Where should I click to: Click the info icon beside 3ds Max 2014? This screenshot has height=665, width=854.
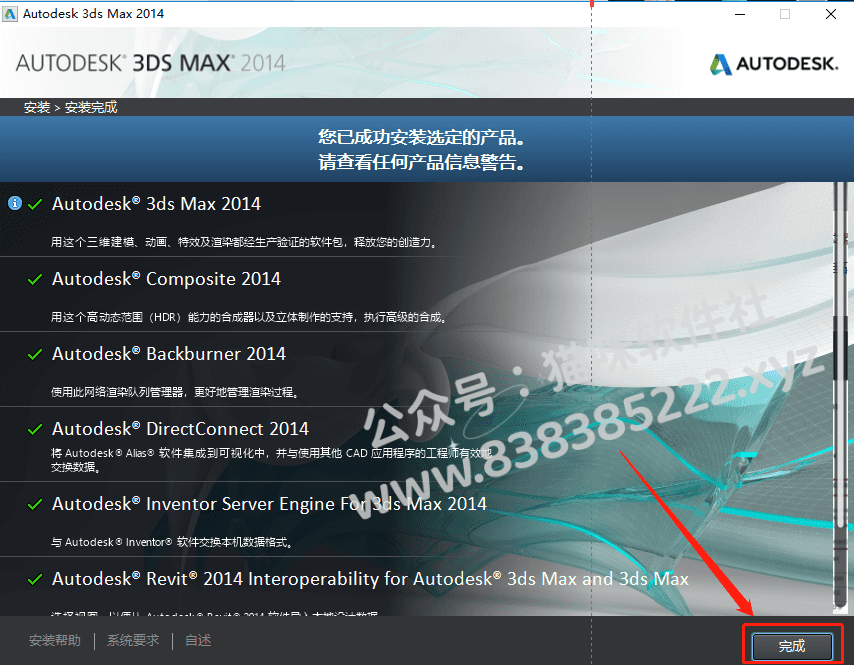point(15,203)
